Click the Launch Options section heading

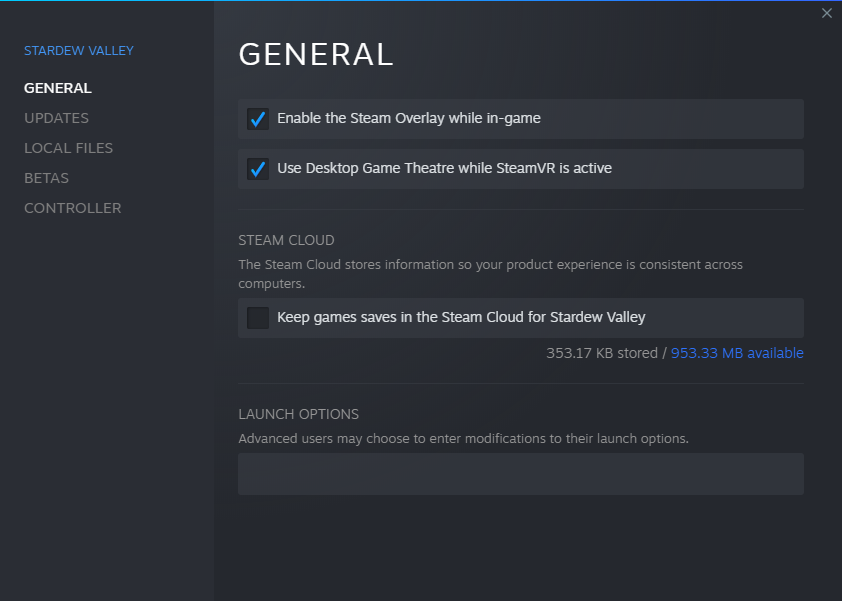pyautogui.click(x=299, y=414)
